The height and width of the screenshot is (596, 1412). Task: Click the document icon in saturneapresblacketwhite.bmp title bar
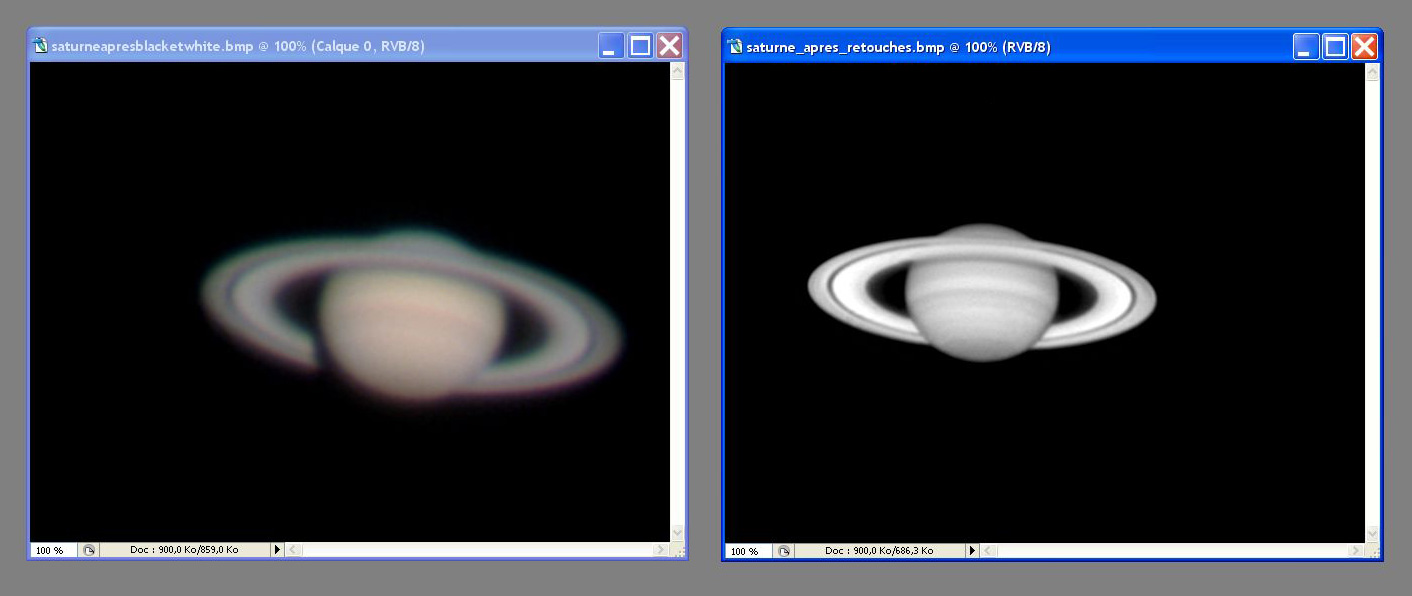coord(41,46)
